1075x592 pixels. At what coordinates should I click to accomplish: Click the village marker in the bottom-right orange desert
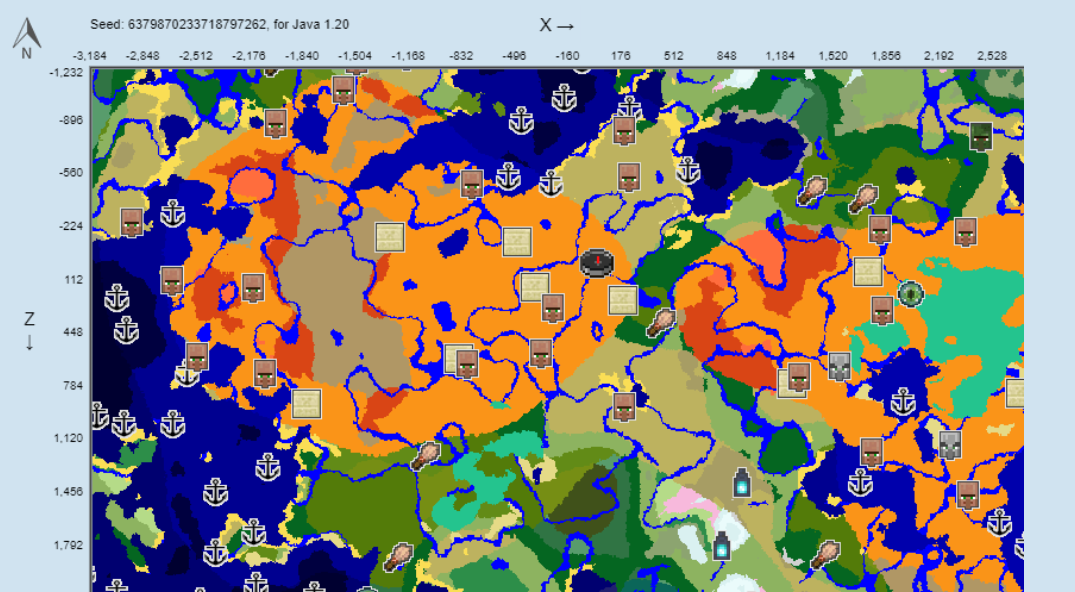(968, 495)
